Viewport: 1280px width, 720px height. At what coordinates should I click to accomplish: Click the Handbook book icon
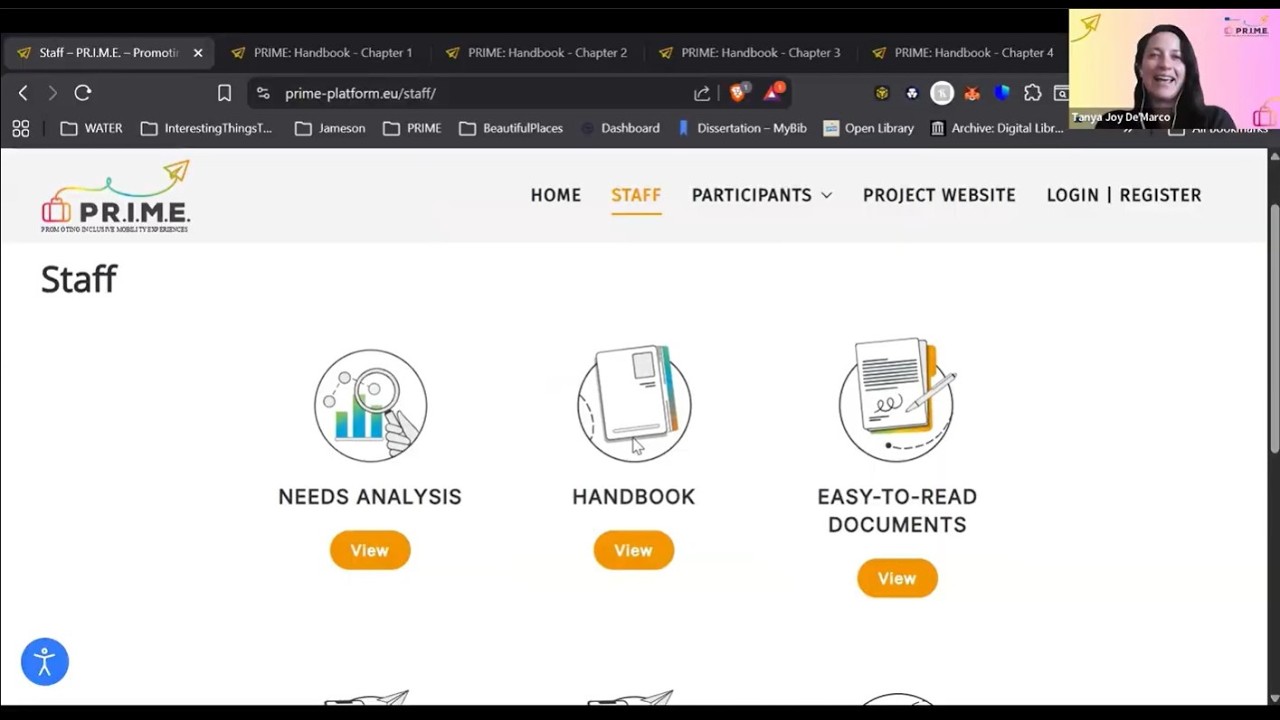pos(634,402)
